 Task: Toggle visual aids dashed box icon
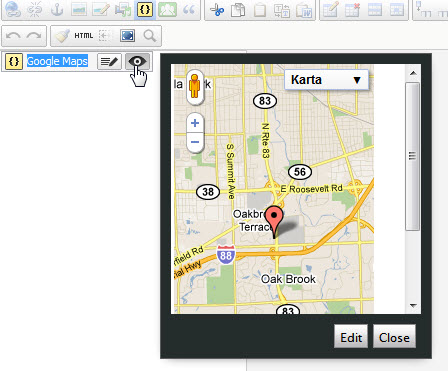click(104, 36)
